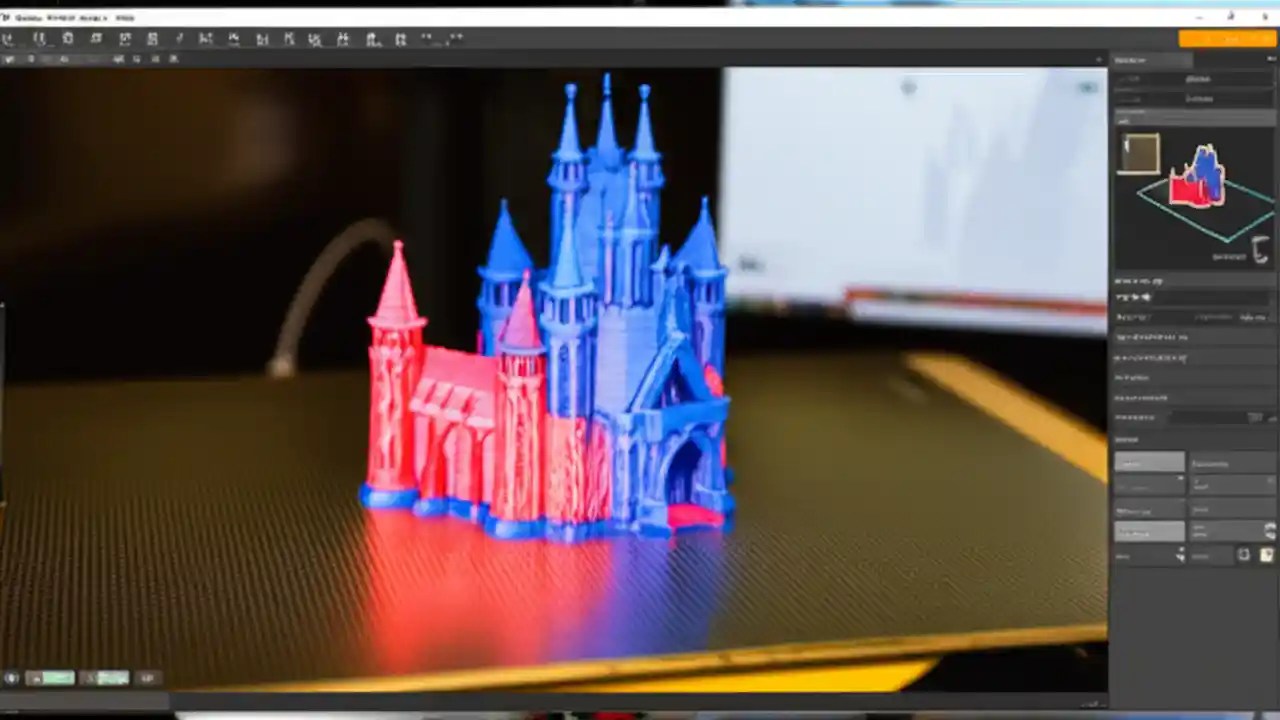
Task: Toggle the leftmost view option below the toolbar
Action: [x=8, y=58]
